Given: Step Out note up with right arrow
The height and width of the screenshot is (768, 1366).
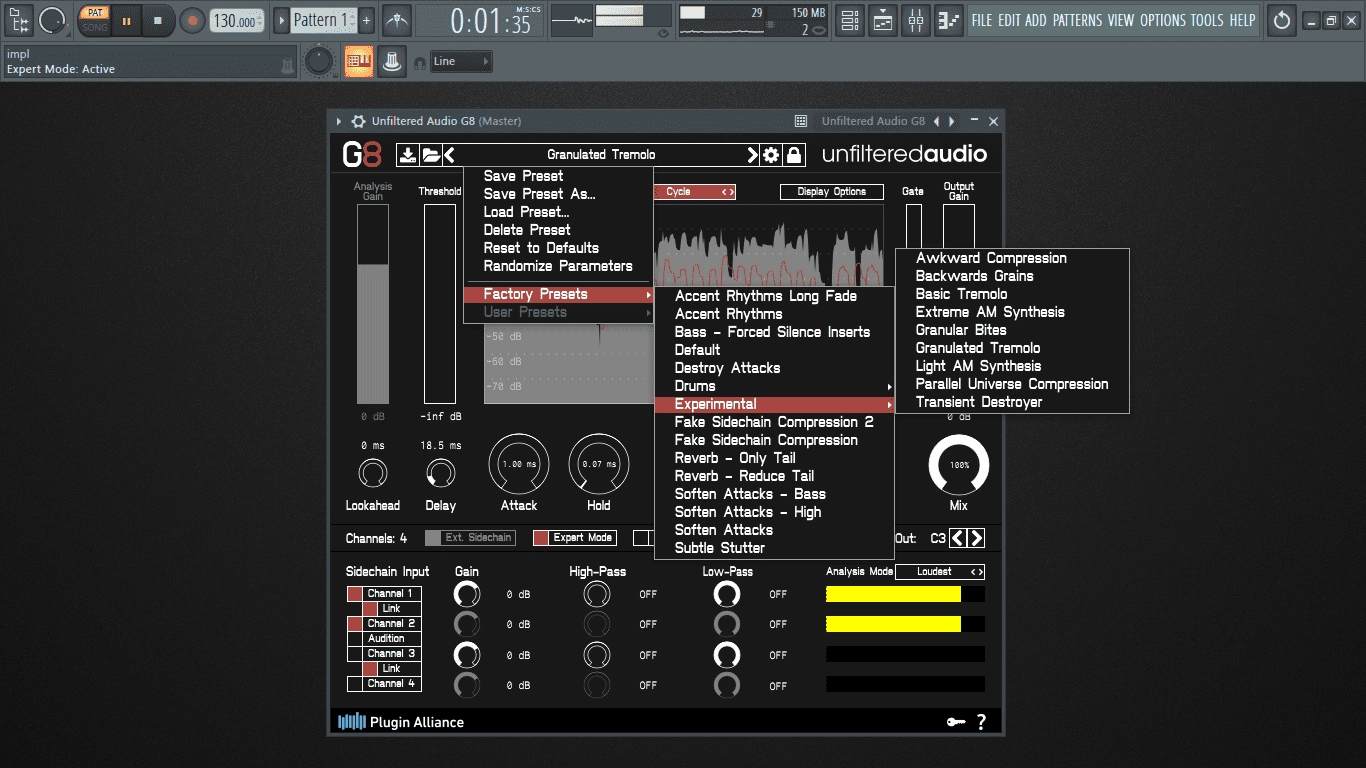Looking at the screenshot, I should pyautogui.click(x=976, y=538).
